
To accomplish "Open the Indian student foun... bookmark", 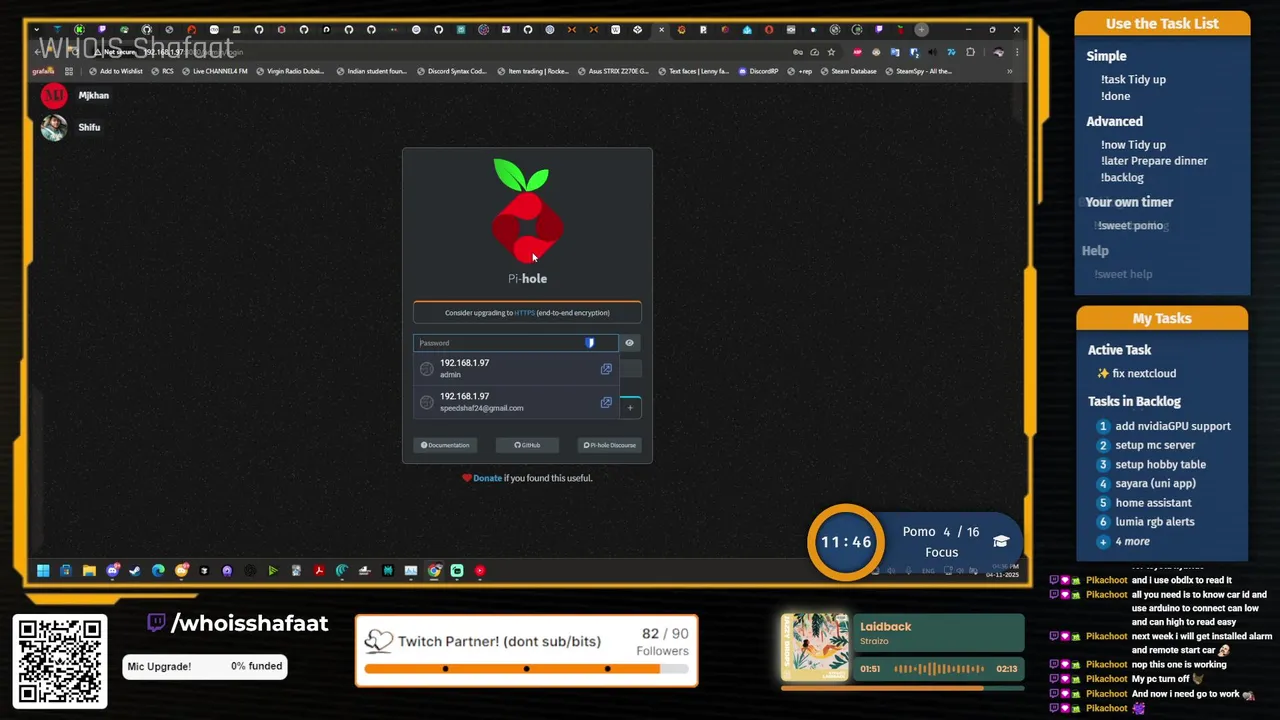I will pos(371,71).
